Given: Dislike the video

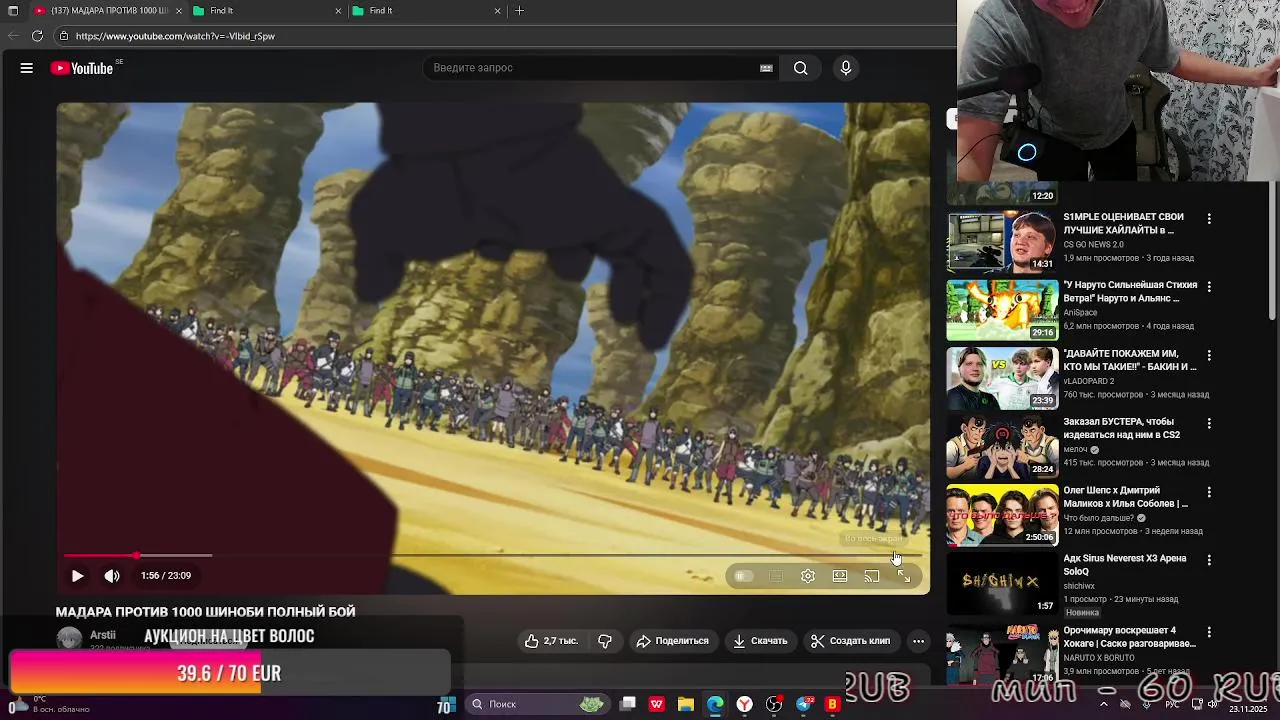Looking at the screenshot, I should 605,641.
